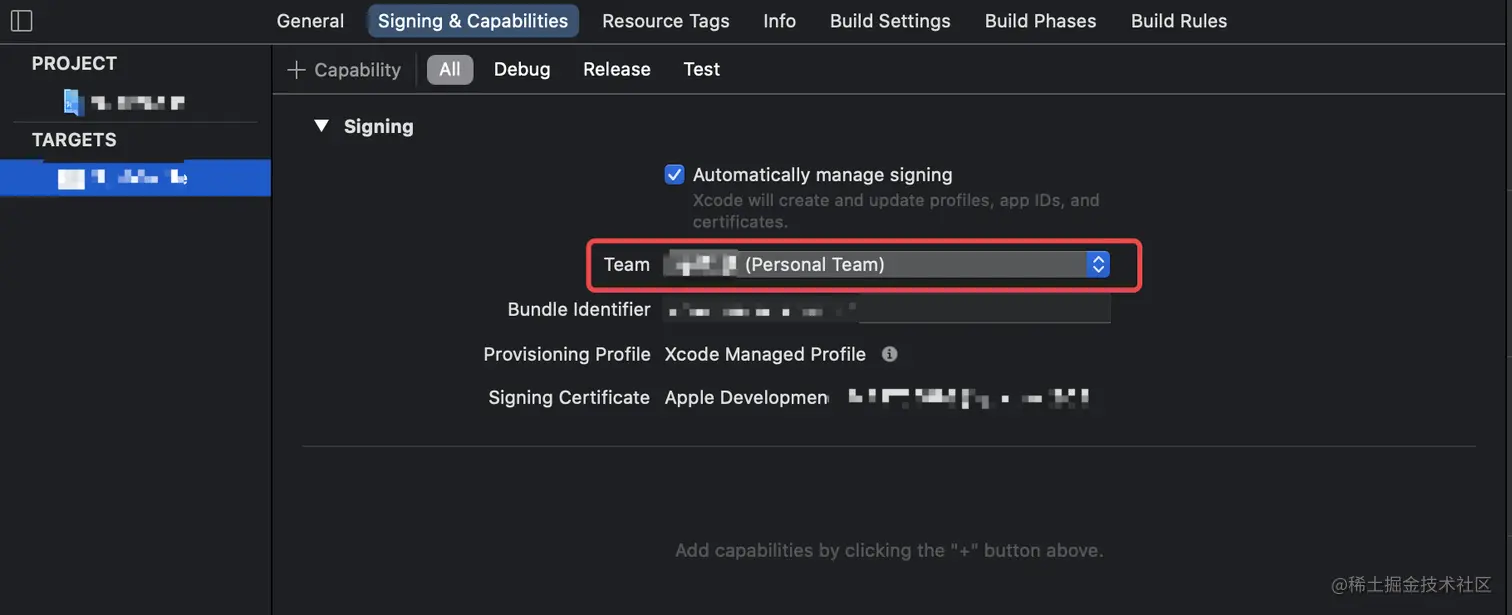Screen dimensions: 1512x615
Task: Select the Test configuration filter
Action: [x=702, y=69]
